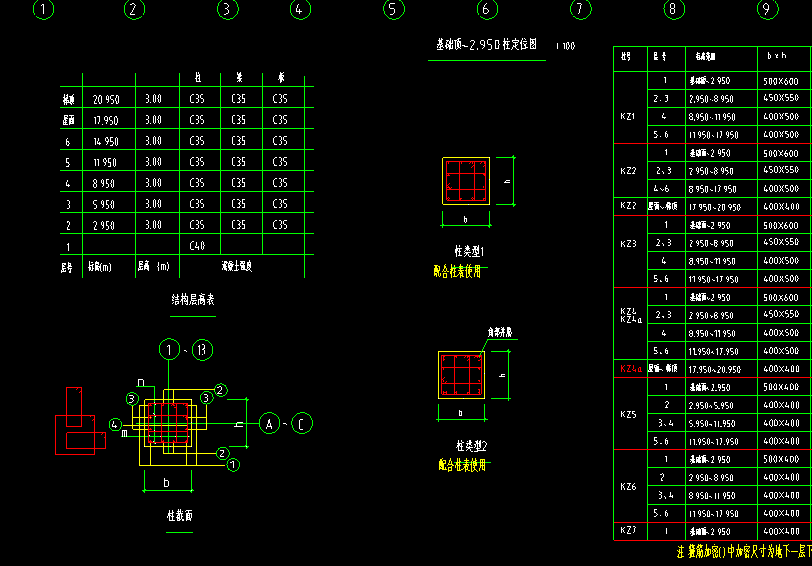Viewport: 812px width, 566px height.
Task: Pick top grid axis bubble 8
Action: [674, 9]
